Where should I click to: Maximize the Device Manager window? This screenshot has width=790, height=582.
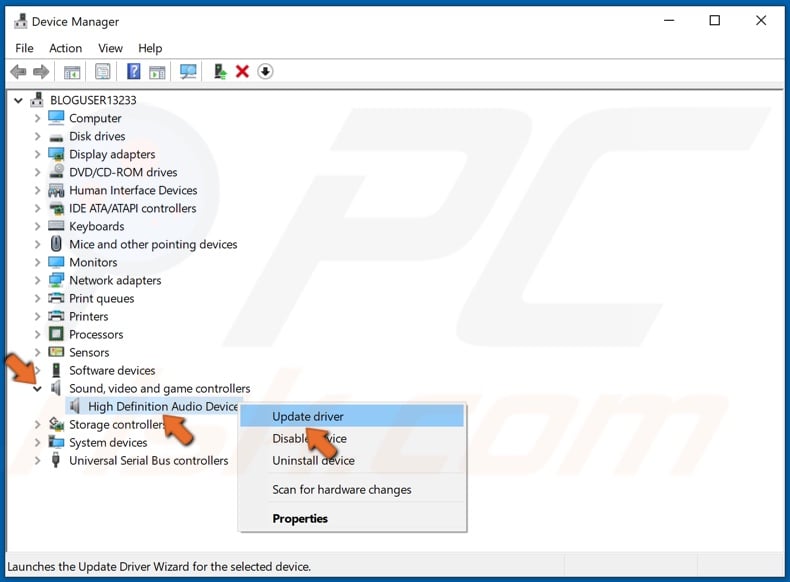click(714, 21)
